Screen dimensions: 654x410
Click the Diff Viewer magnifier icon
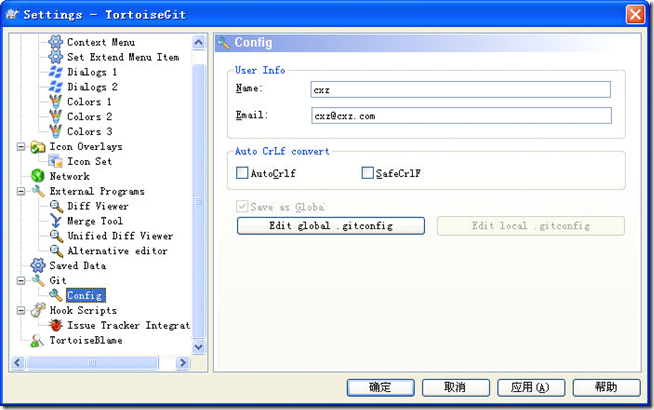pos(56,206)
